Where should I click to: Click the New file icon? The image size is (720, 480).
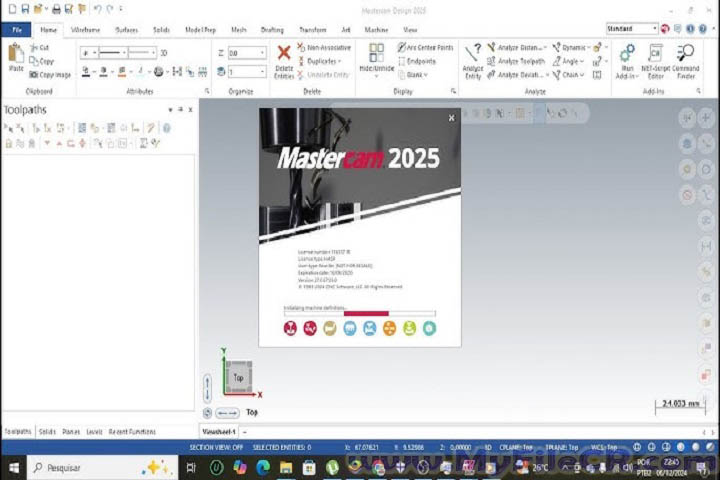[12, 9]
